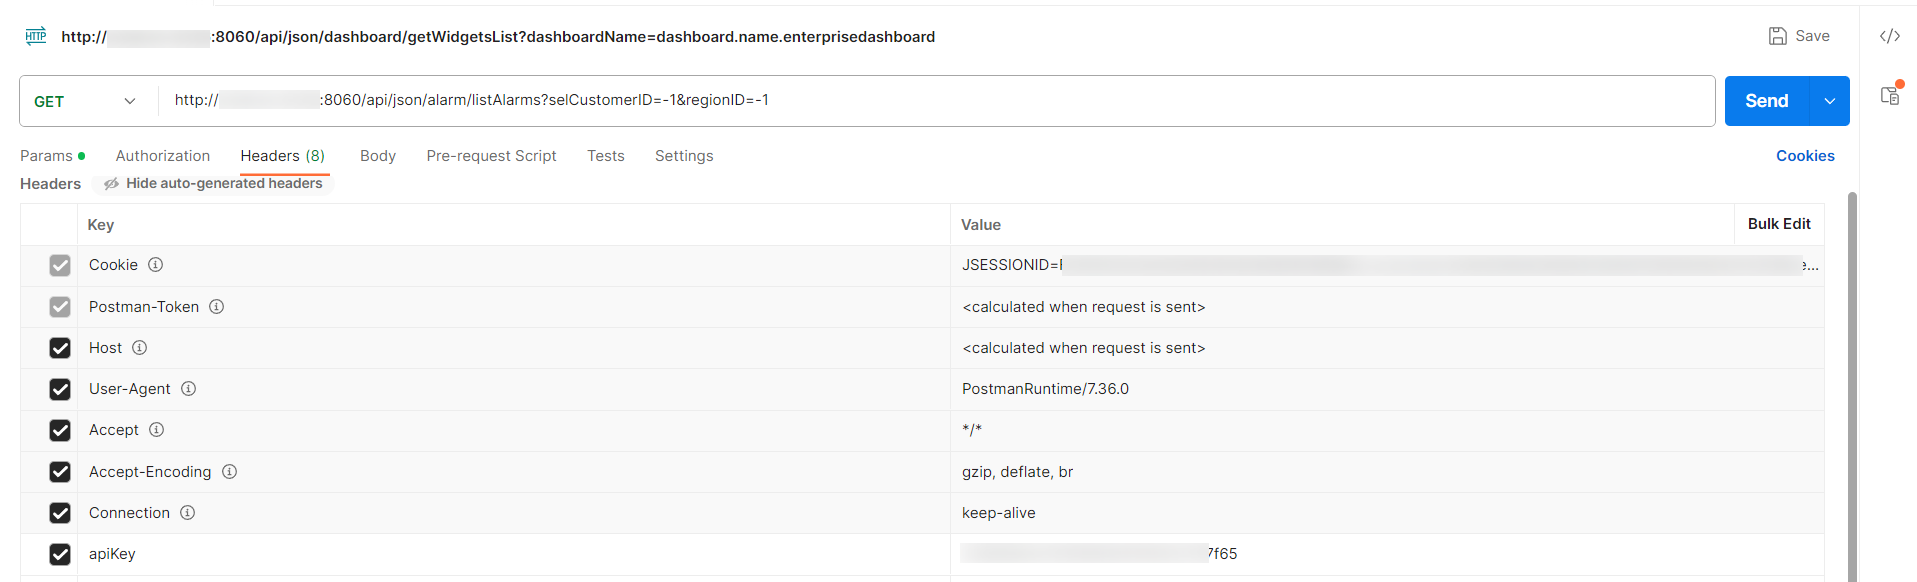The height and width of the screenshot is (582, 1917).
Task: Open the Pre-request Script tab
Action: click(x=491, y=156)
